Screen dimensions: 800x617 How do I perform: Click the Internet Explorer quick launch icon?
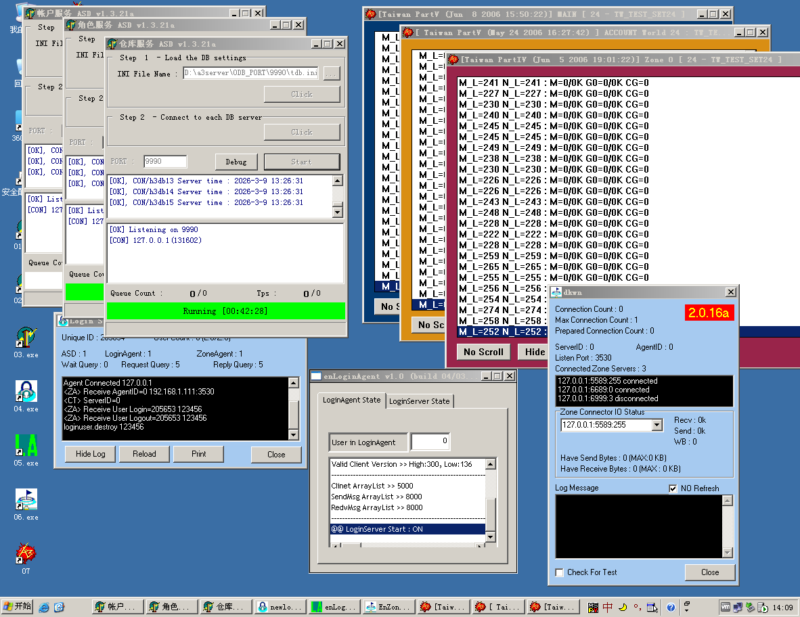coord(46,607)
